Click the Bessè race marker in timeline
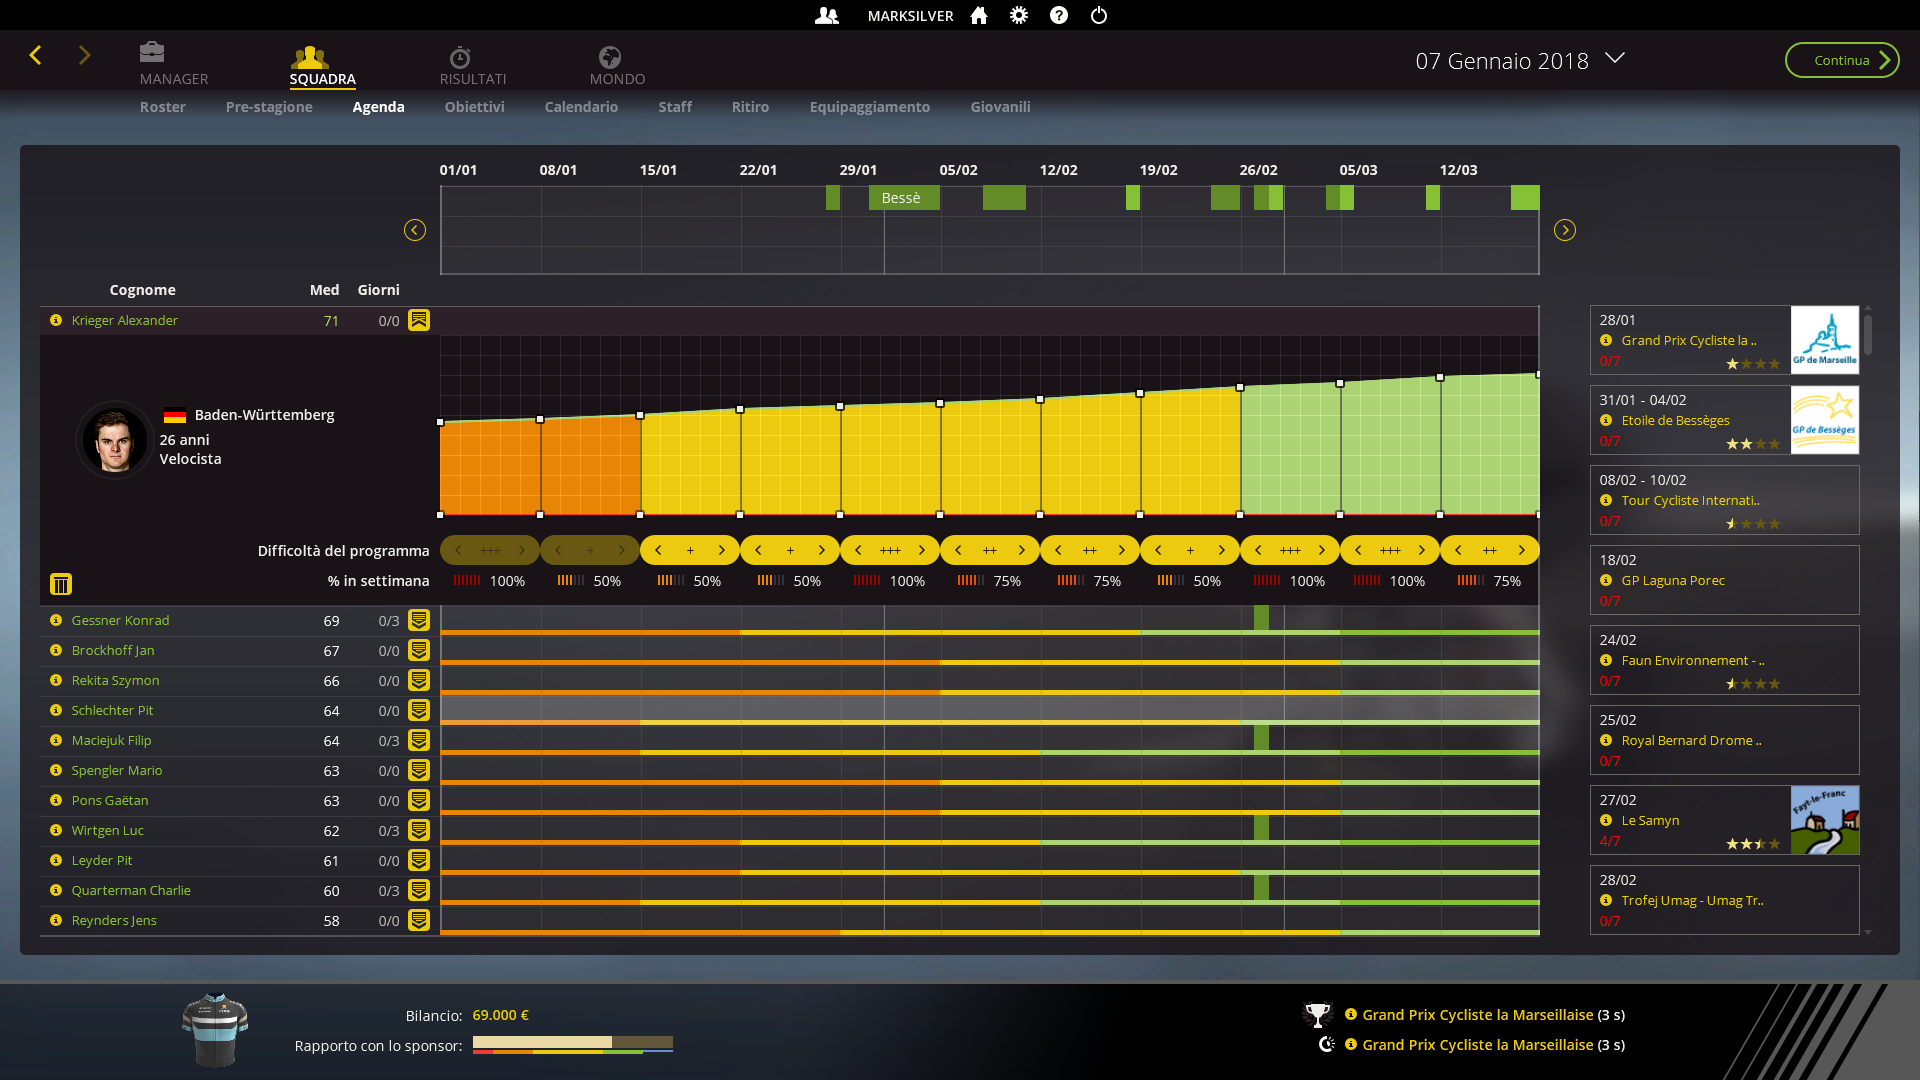Screen dimensions: 1920x1080 click(x=903, y=198)
